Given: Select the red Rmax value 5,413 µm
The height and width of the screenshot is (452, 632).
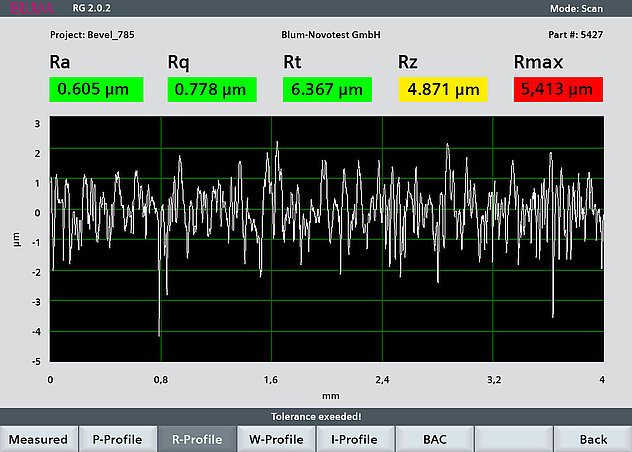Looking at the screenshot, I should (x=560, y=90).
